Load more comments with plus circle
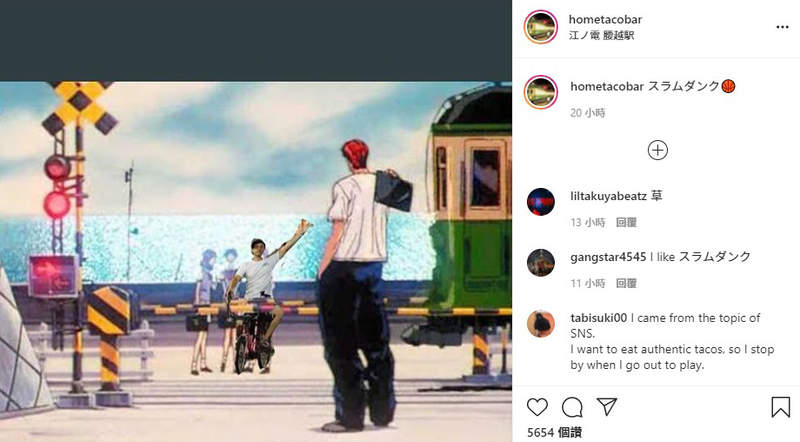The image size is (800, 442). 658,150
